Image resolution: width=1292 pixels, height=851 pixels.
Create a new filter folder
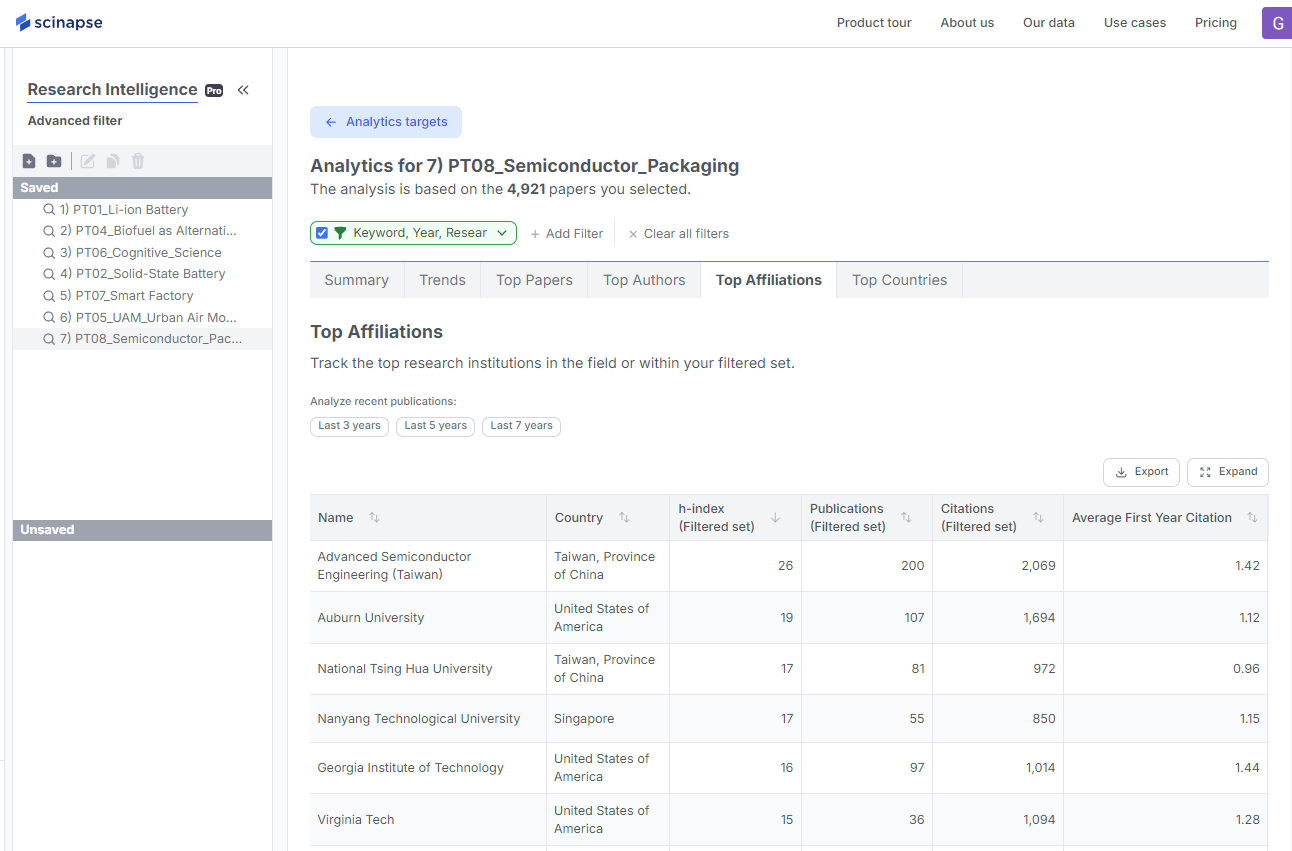tap(53, 160)
